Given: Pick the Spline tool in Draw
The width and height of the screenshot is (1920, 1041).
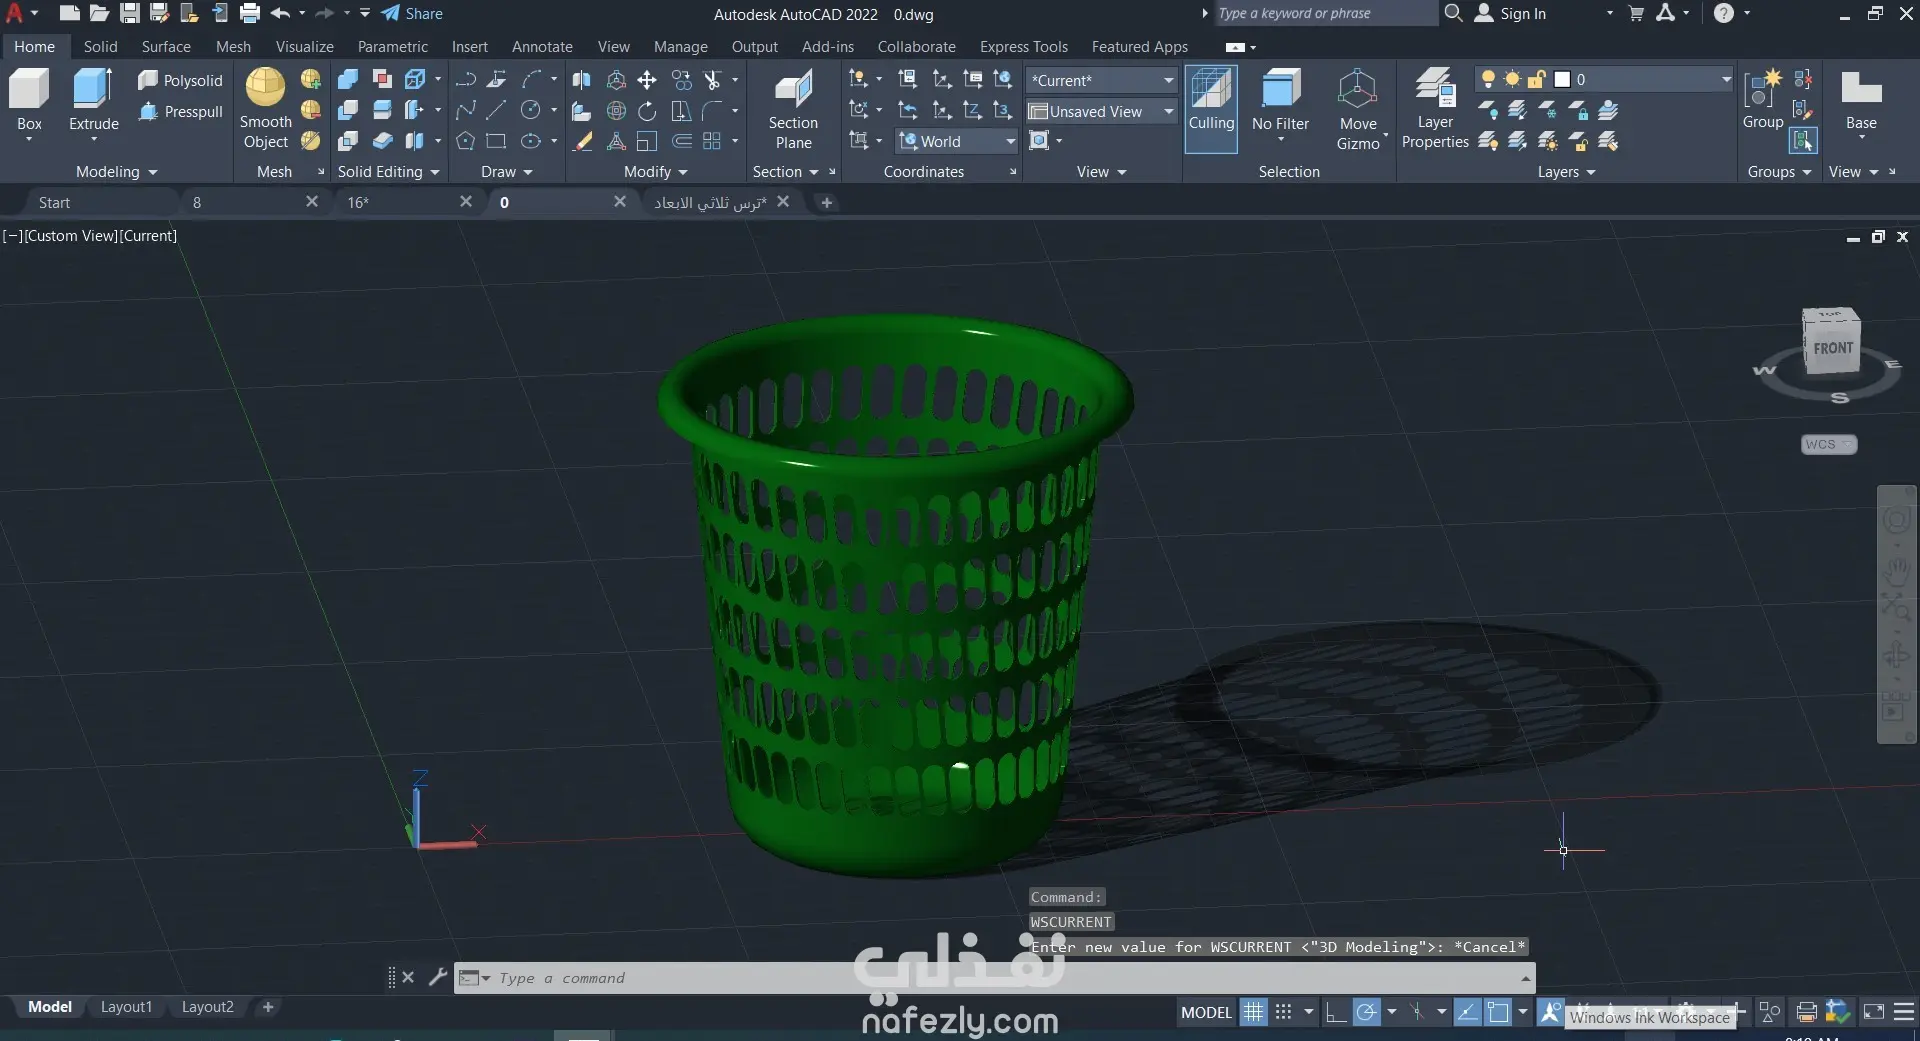Looking at the screenshot, I should click(x=465, y=111).
